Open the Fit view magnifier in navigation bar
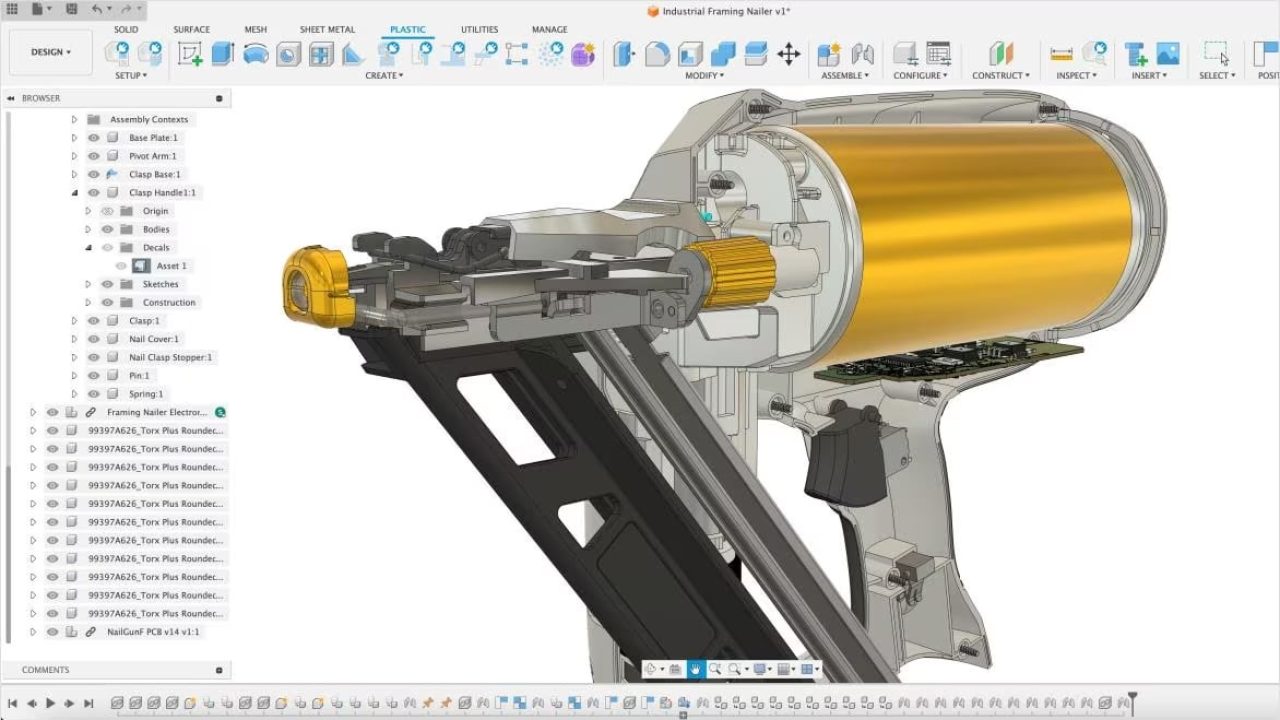 [736, 669]
